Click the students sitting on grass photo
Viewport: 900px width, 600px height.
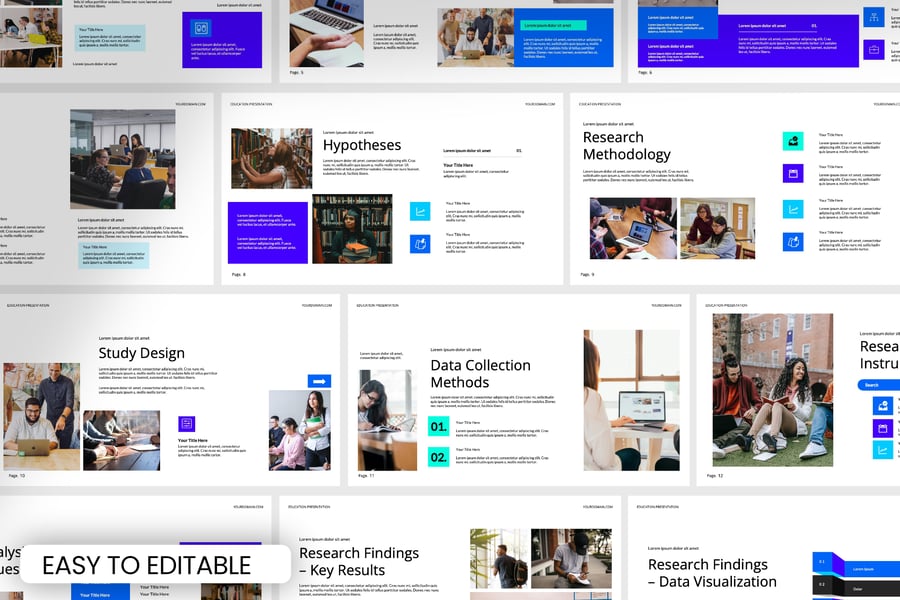pyautogui.click(x=771, y=387)
